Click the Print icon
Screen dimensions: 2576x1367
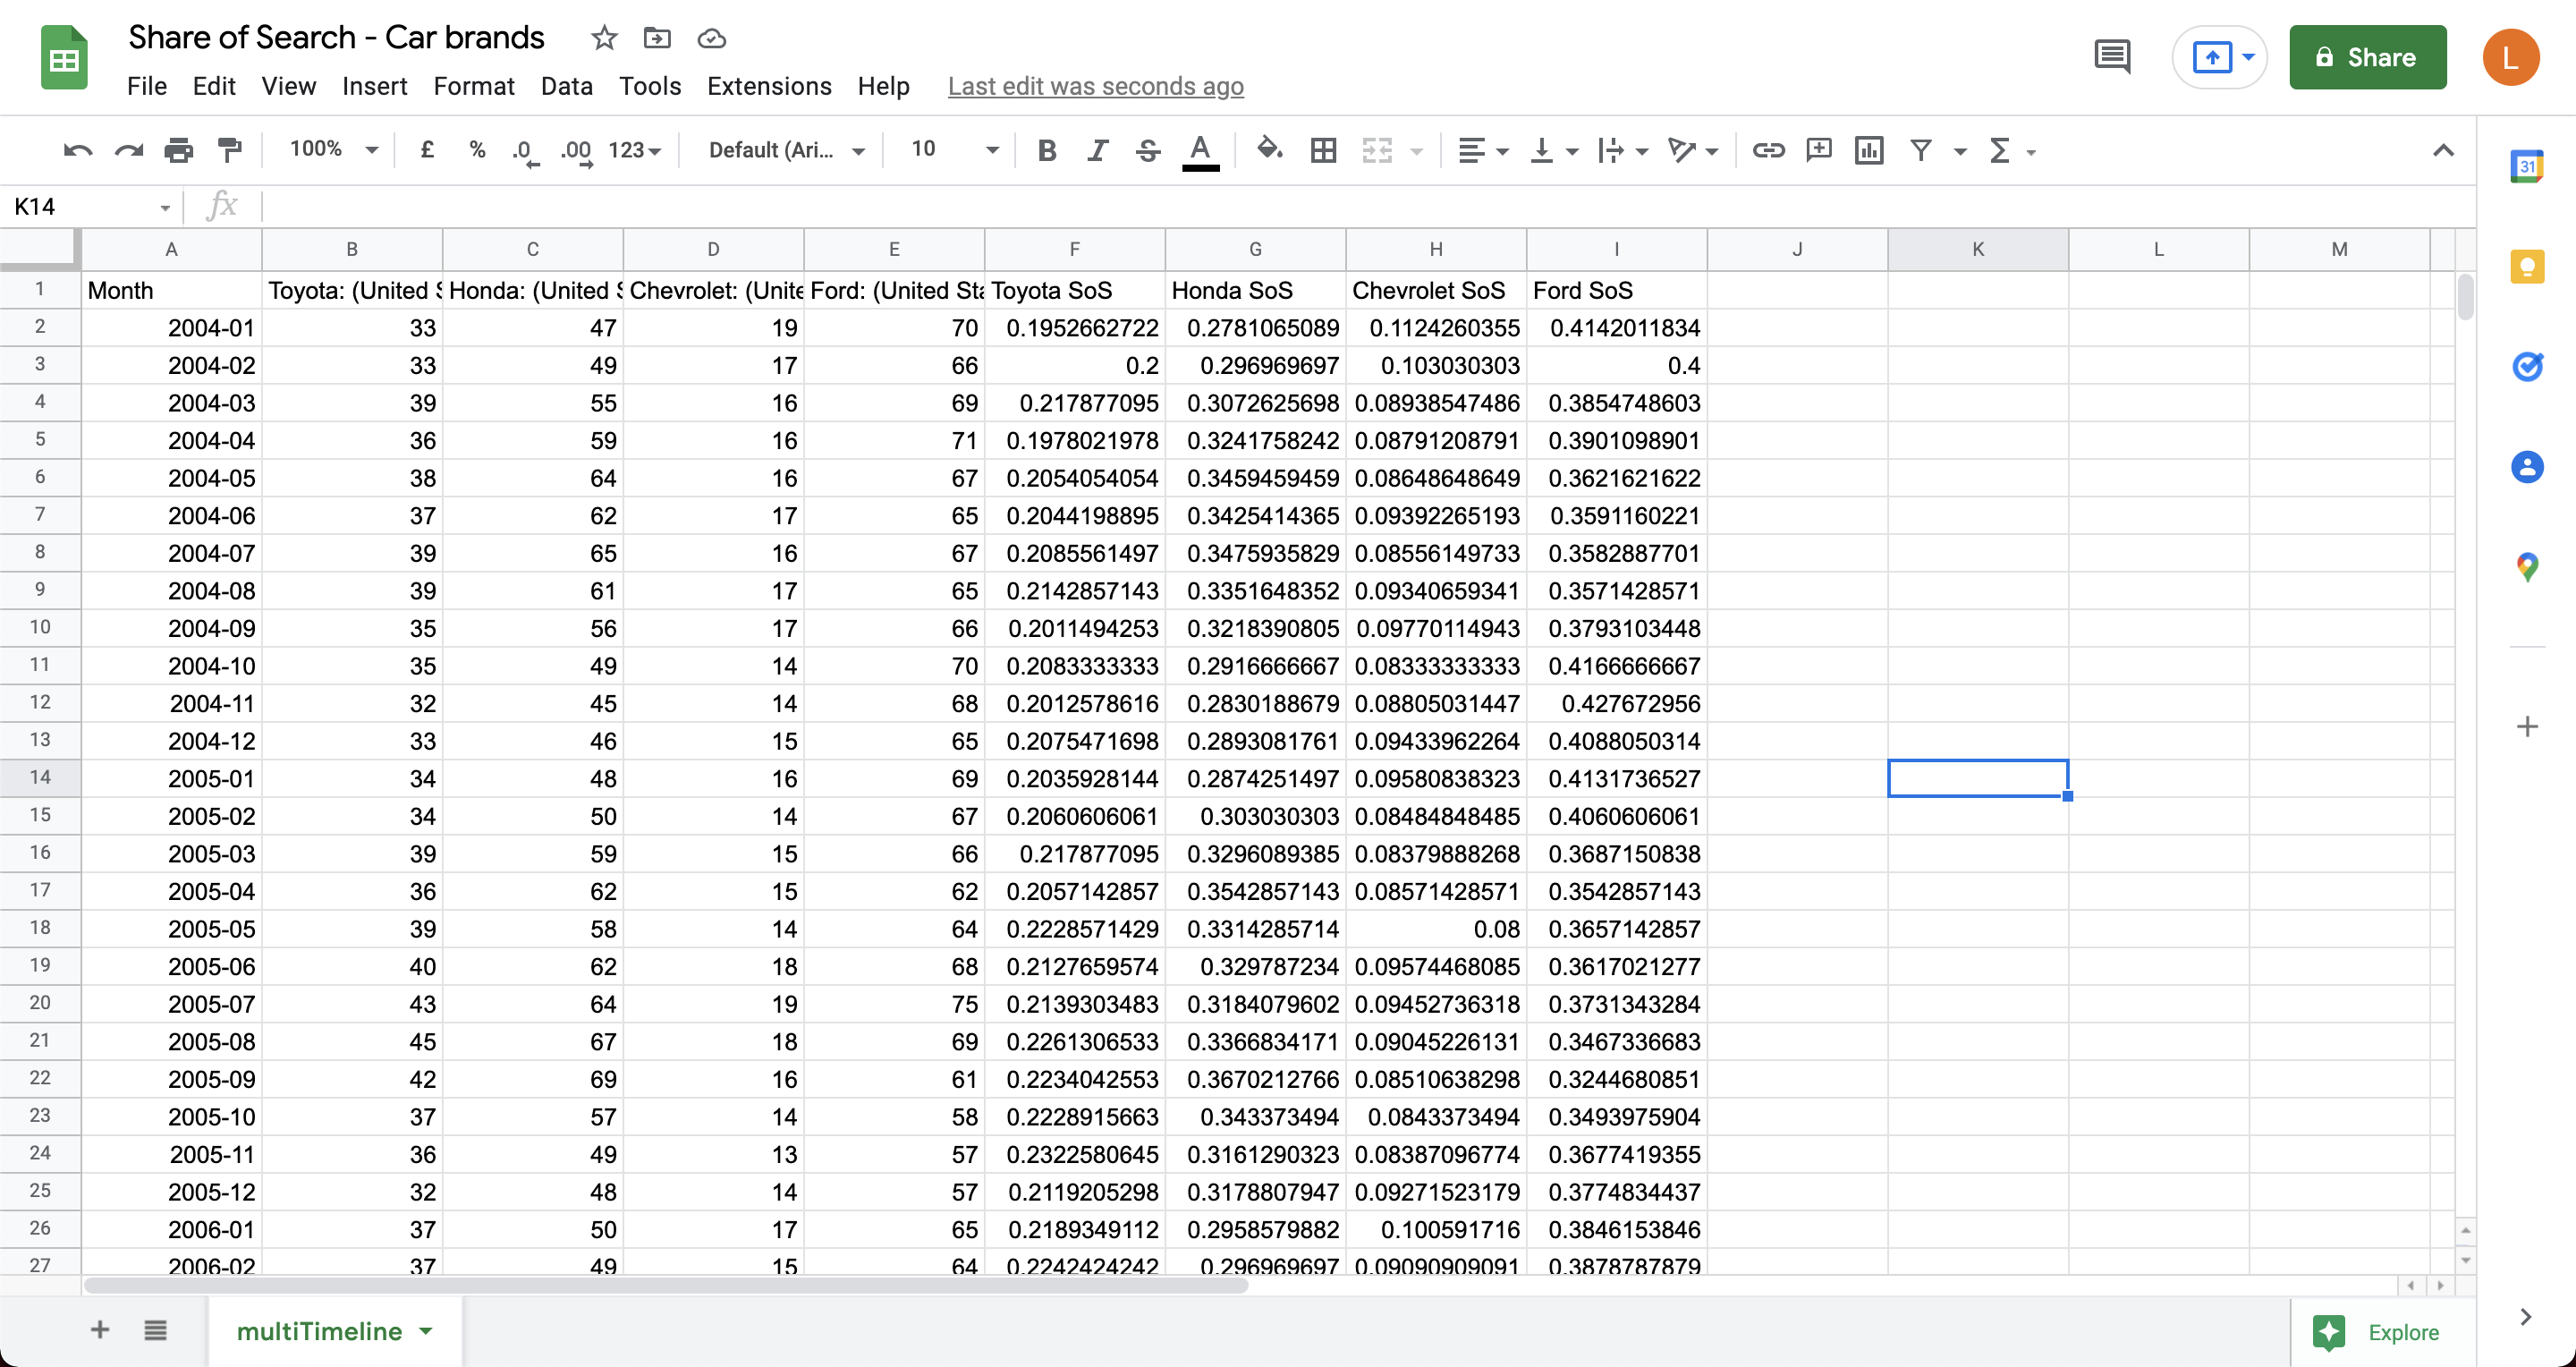tap(179, 150)
